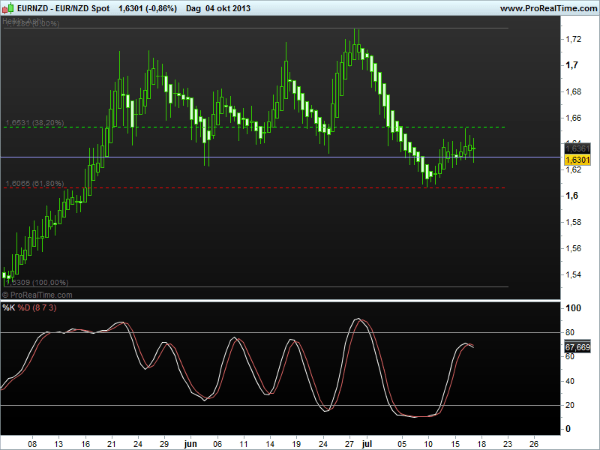Click the date '04 okt 2013'
This screenshot has width=600, height=450.
[228, 8]
